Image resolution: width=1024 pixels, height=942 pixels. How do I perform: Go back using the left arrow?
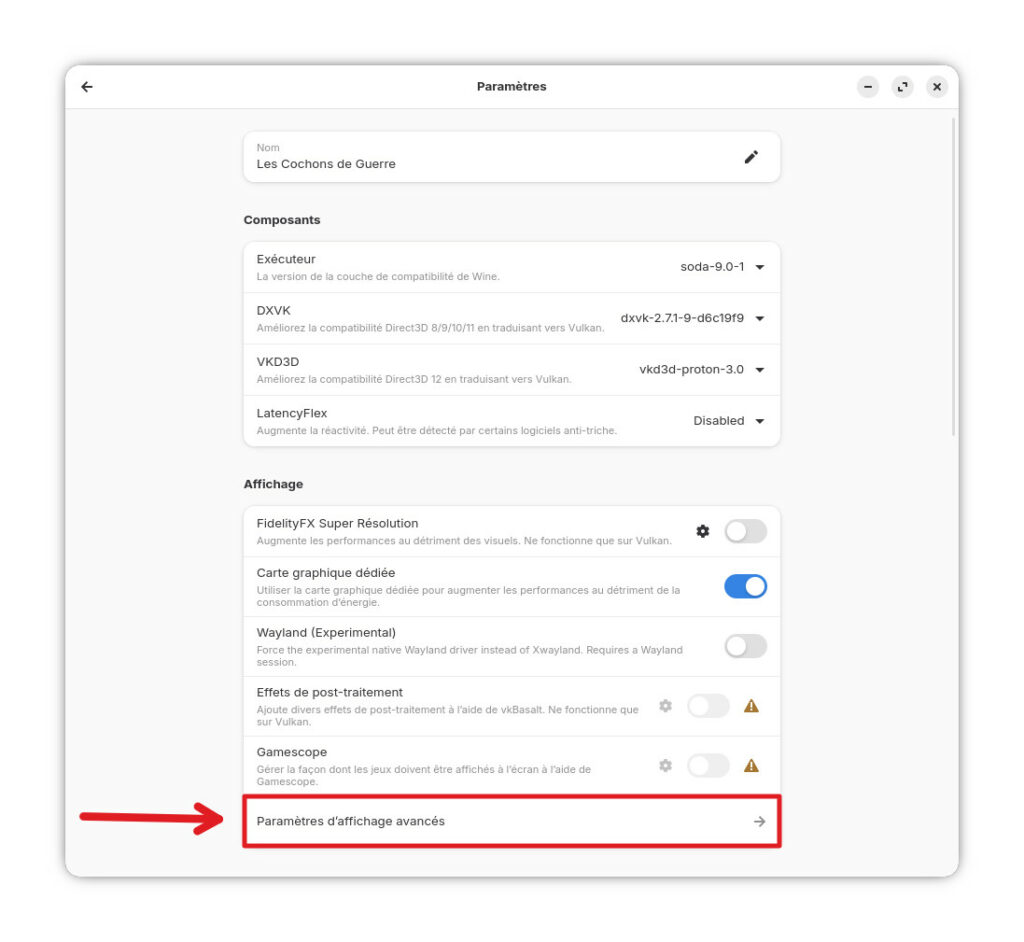87,87
